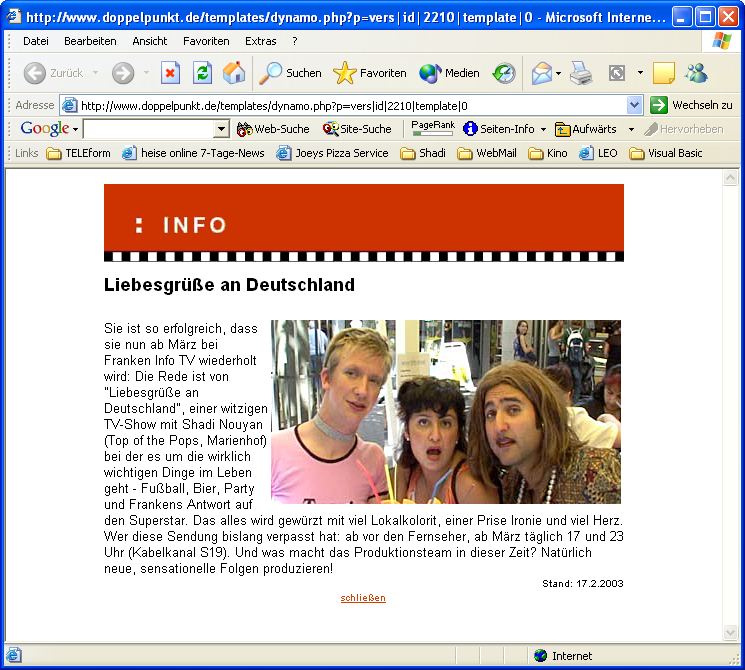
Task: Open the Favoriten menu in menu bar
Action: point(206,41)
